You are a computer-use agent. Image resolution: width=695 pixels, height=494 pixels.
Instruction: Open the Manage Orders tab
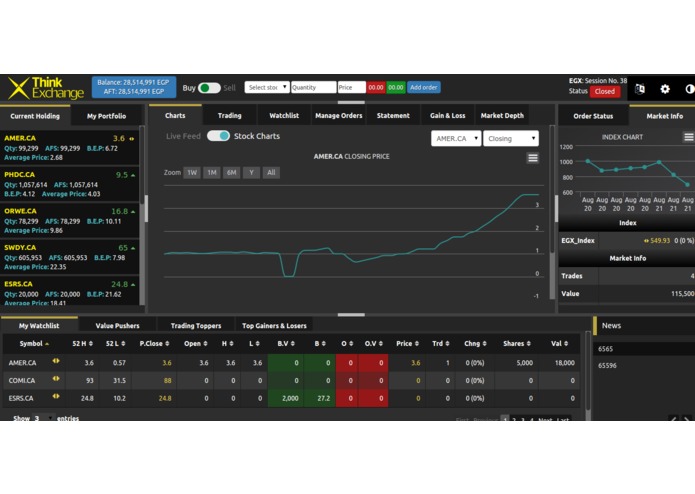339,115
